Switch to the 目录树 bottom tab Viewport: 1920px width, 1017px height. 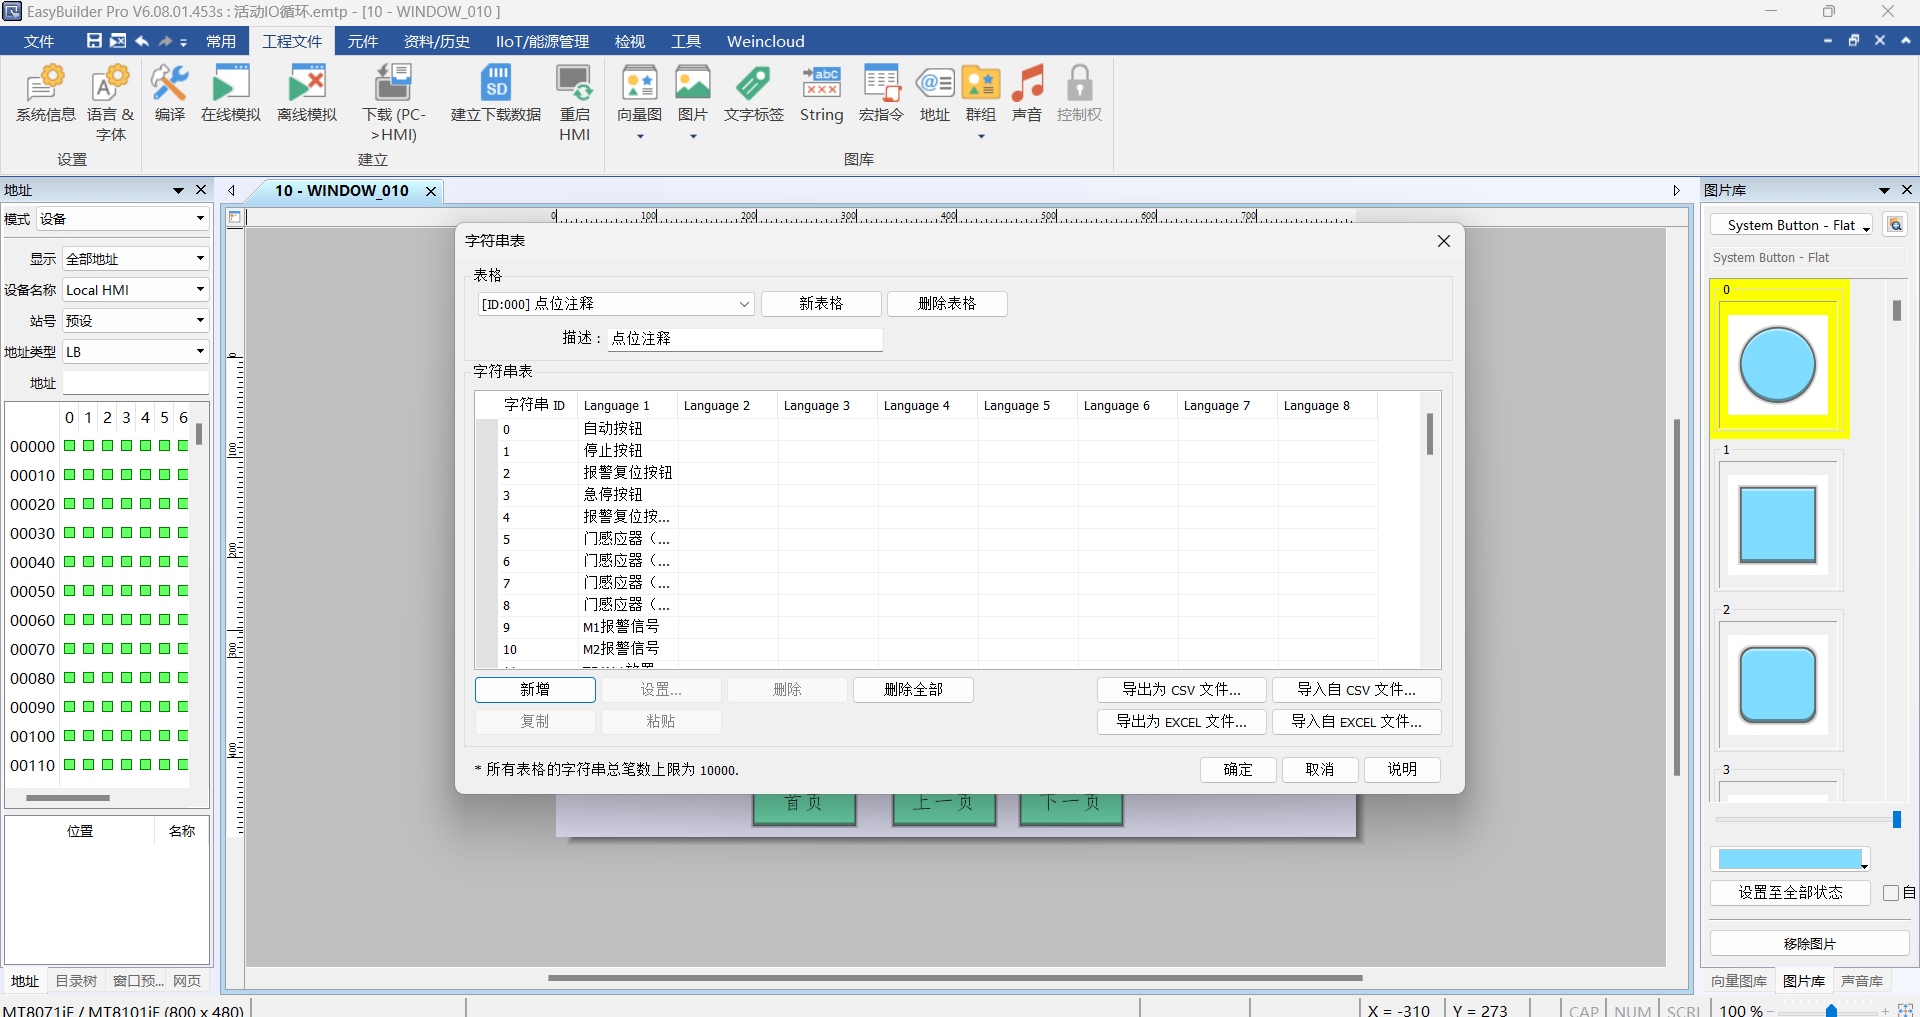tap(76, 981)
